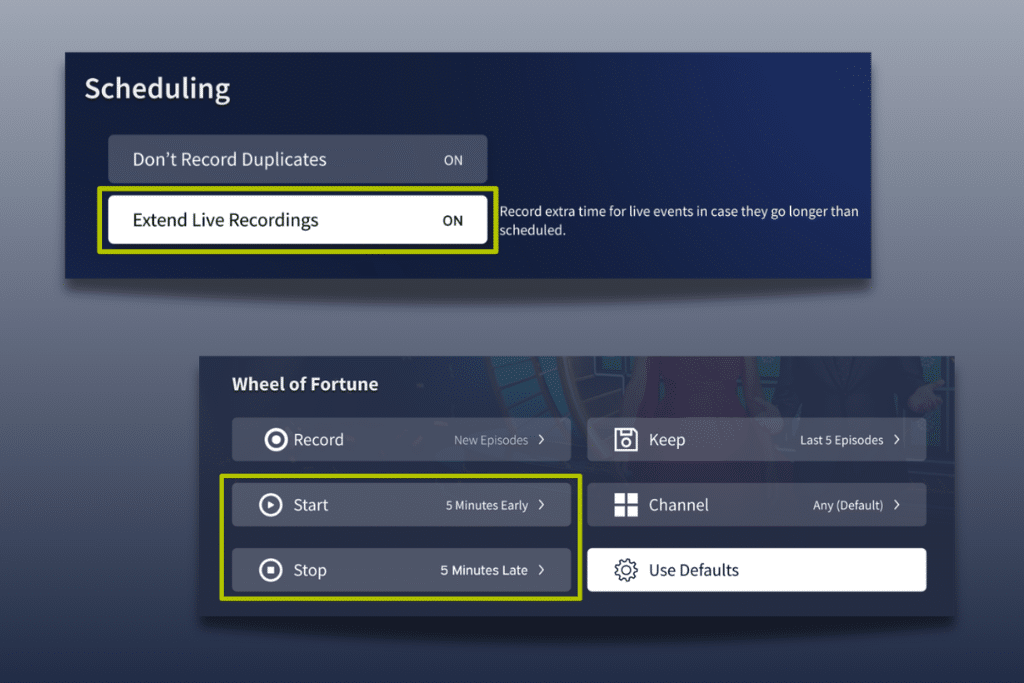Viewport: 1024px width, 683px height.
Task: Select the "5 Minutes Early" start value
Action: (486, 505)
